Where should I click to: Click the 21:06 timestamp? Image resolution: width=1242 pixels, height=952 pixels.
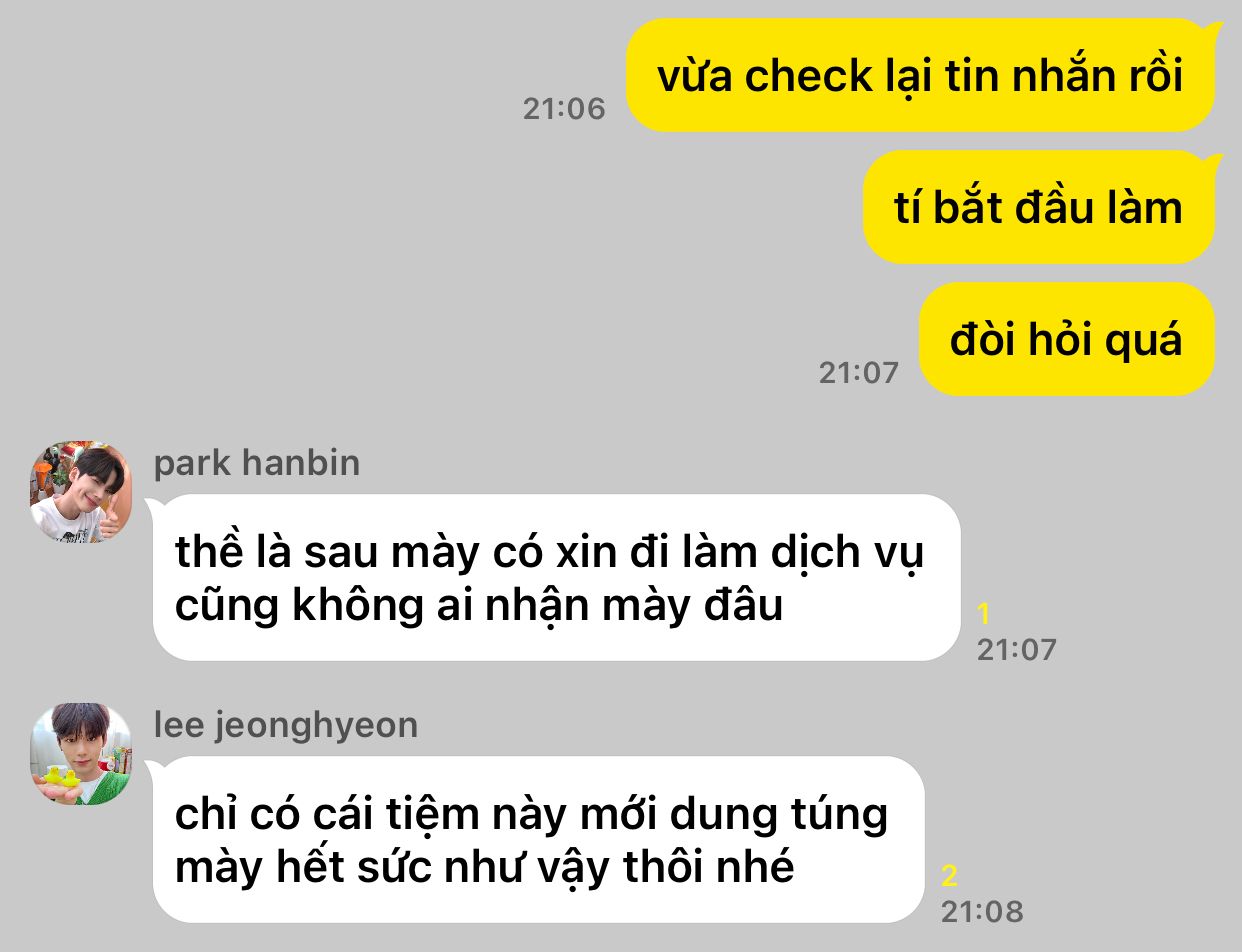[x=564, y=109]
